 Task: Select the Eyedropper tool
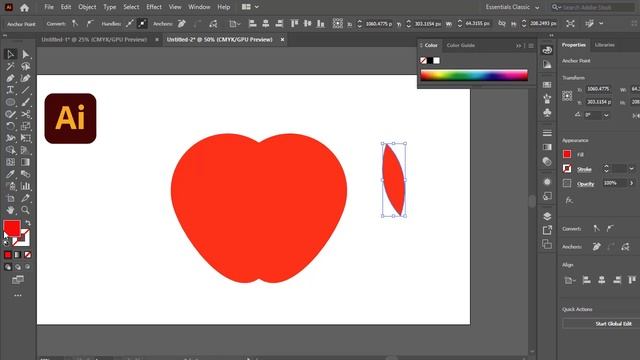click(x=11, y=174)
